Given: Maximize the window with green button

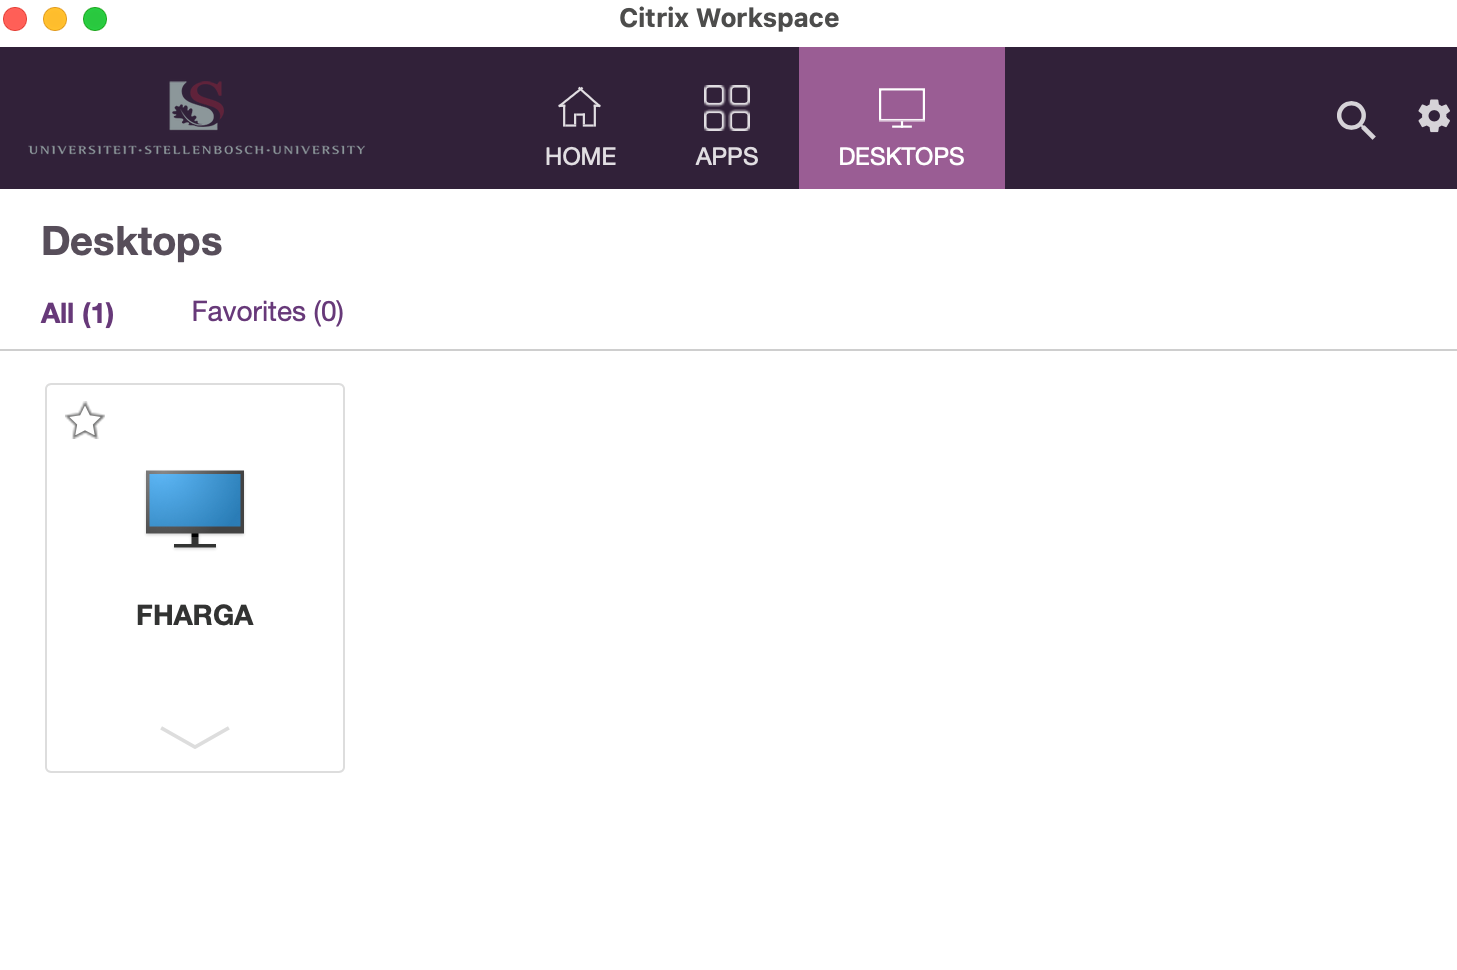Looking at the screenshot, I should coord(95,19).
